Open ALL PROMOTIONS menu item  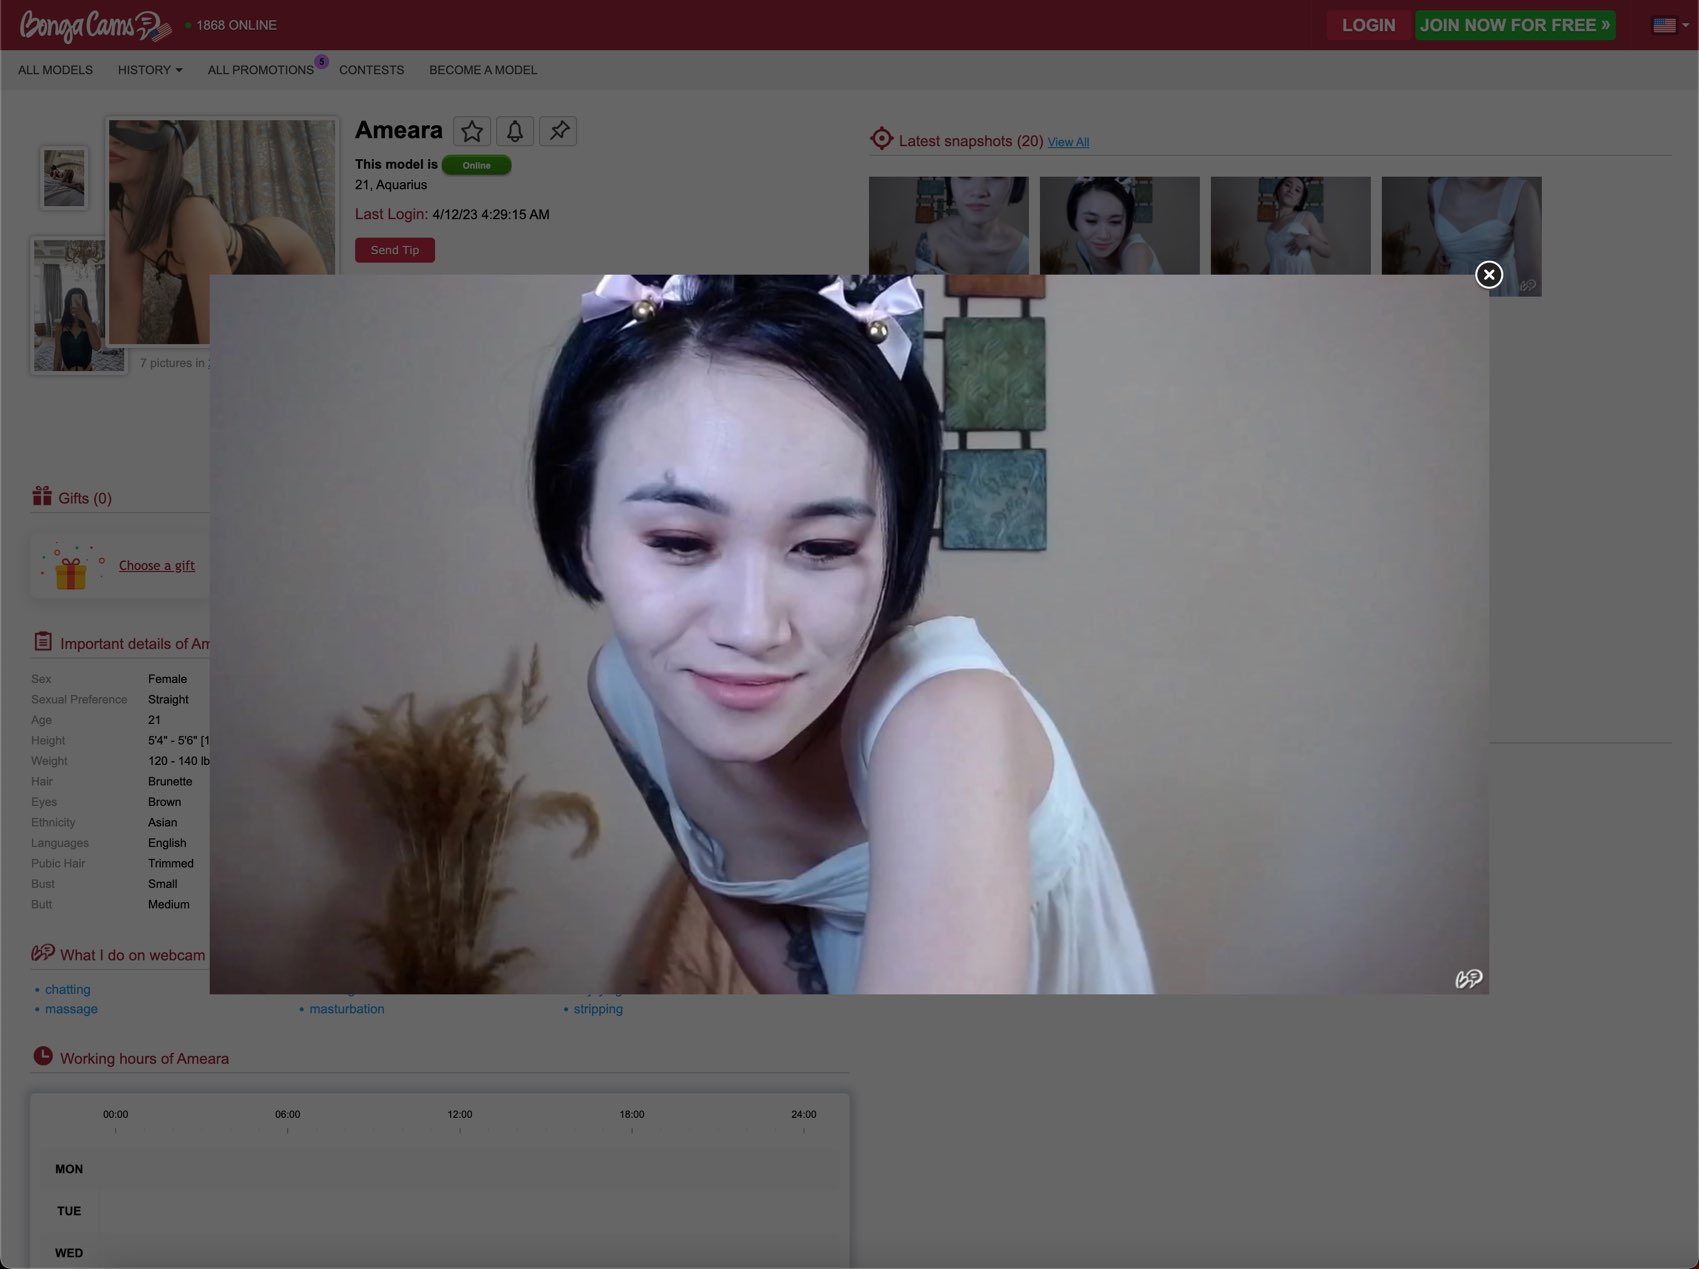click(260, 70)
